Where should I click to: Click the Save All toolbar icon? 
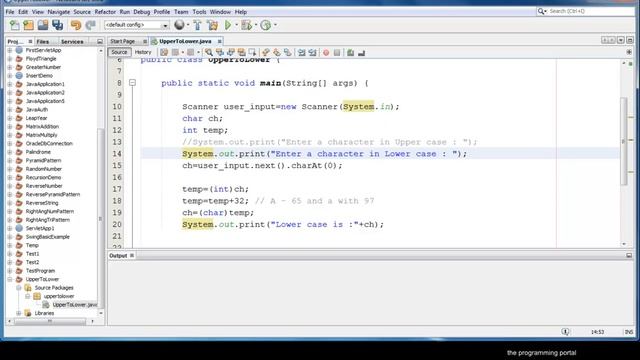(58, 25)
